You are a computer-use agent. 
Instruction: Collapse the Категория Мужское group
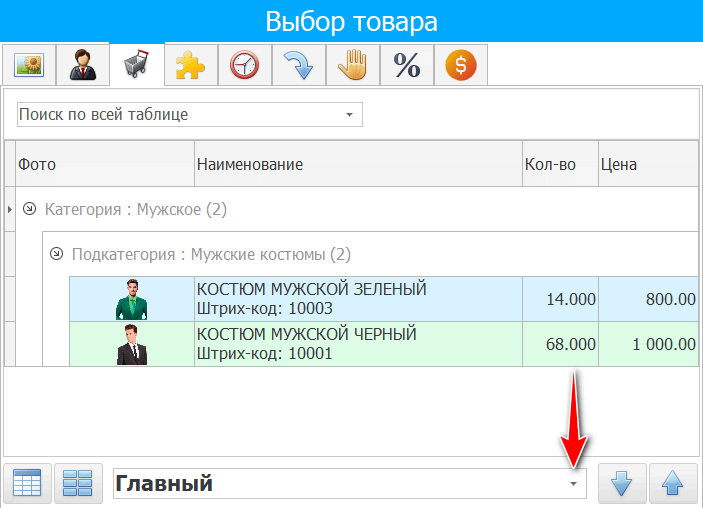(29, 209)
